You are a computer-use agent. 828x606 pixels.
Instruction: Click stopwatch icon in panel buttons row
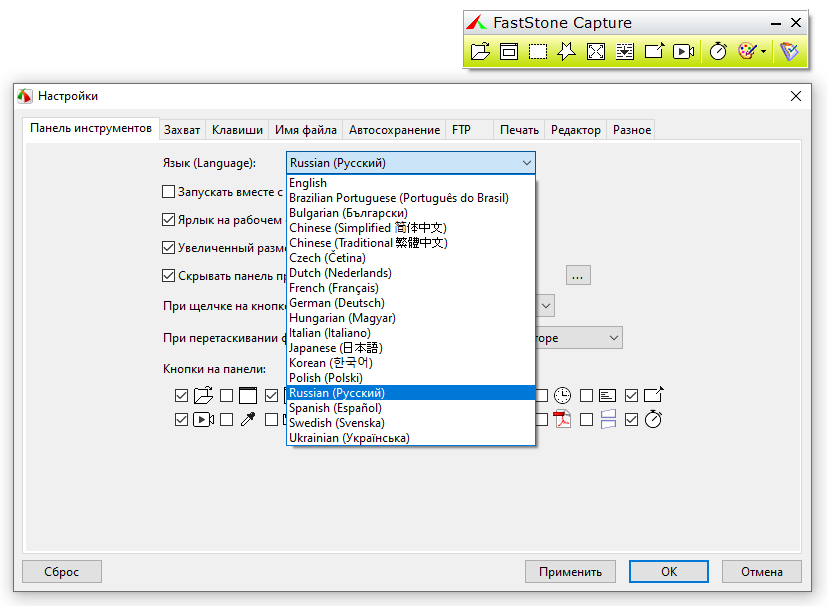coord(653,419)
